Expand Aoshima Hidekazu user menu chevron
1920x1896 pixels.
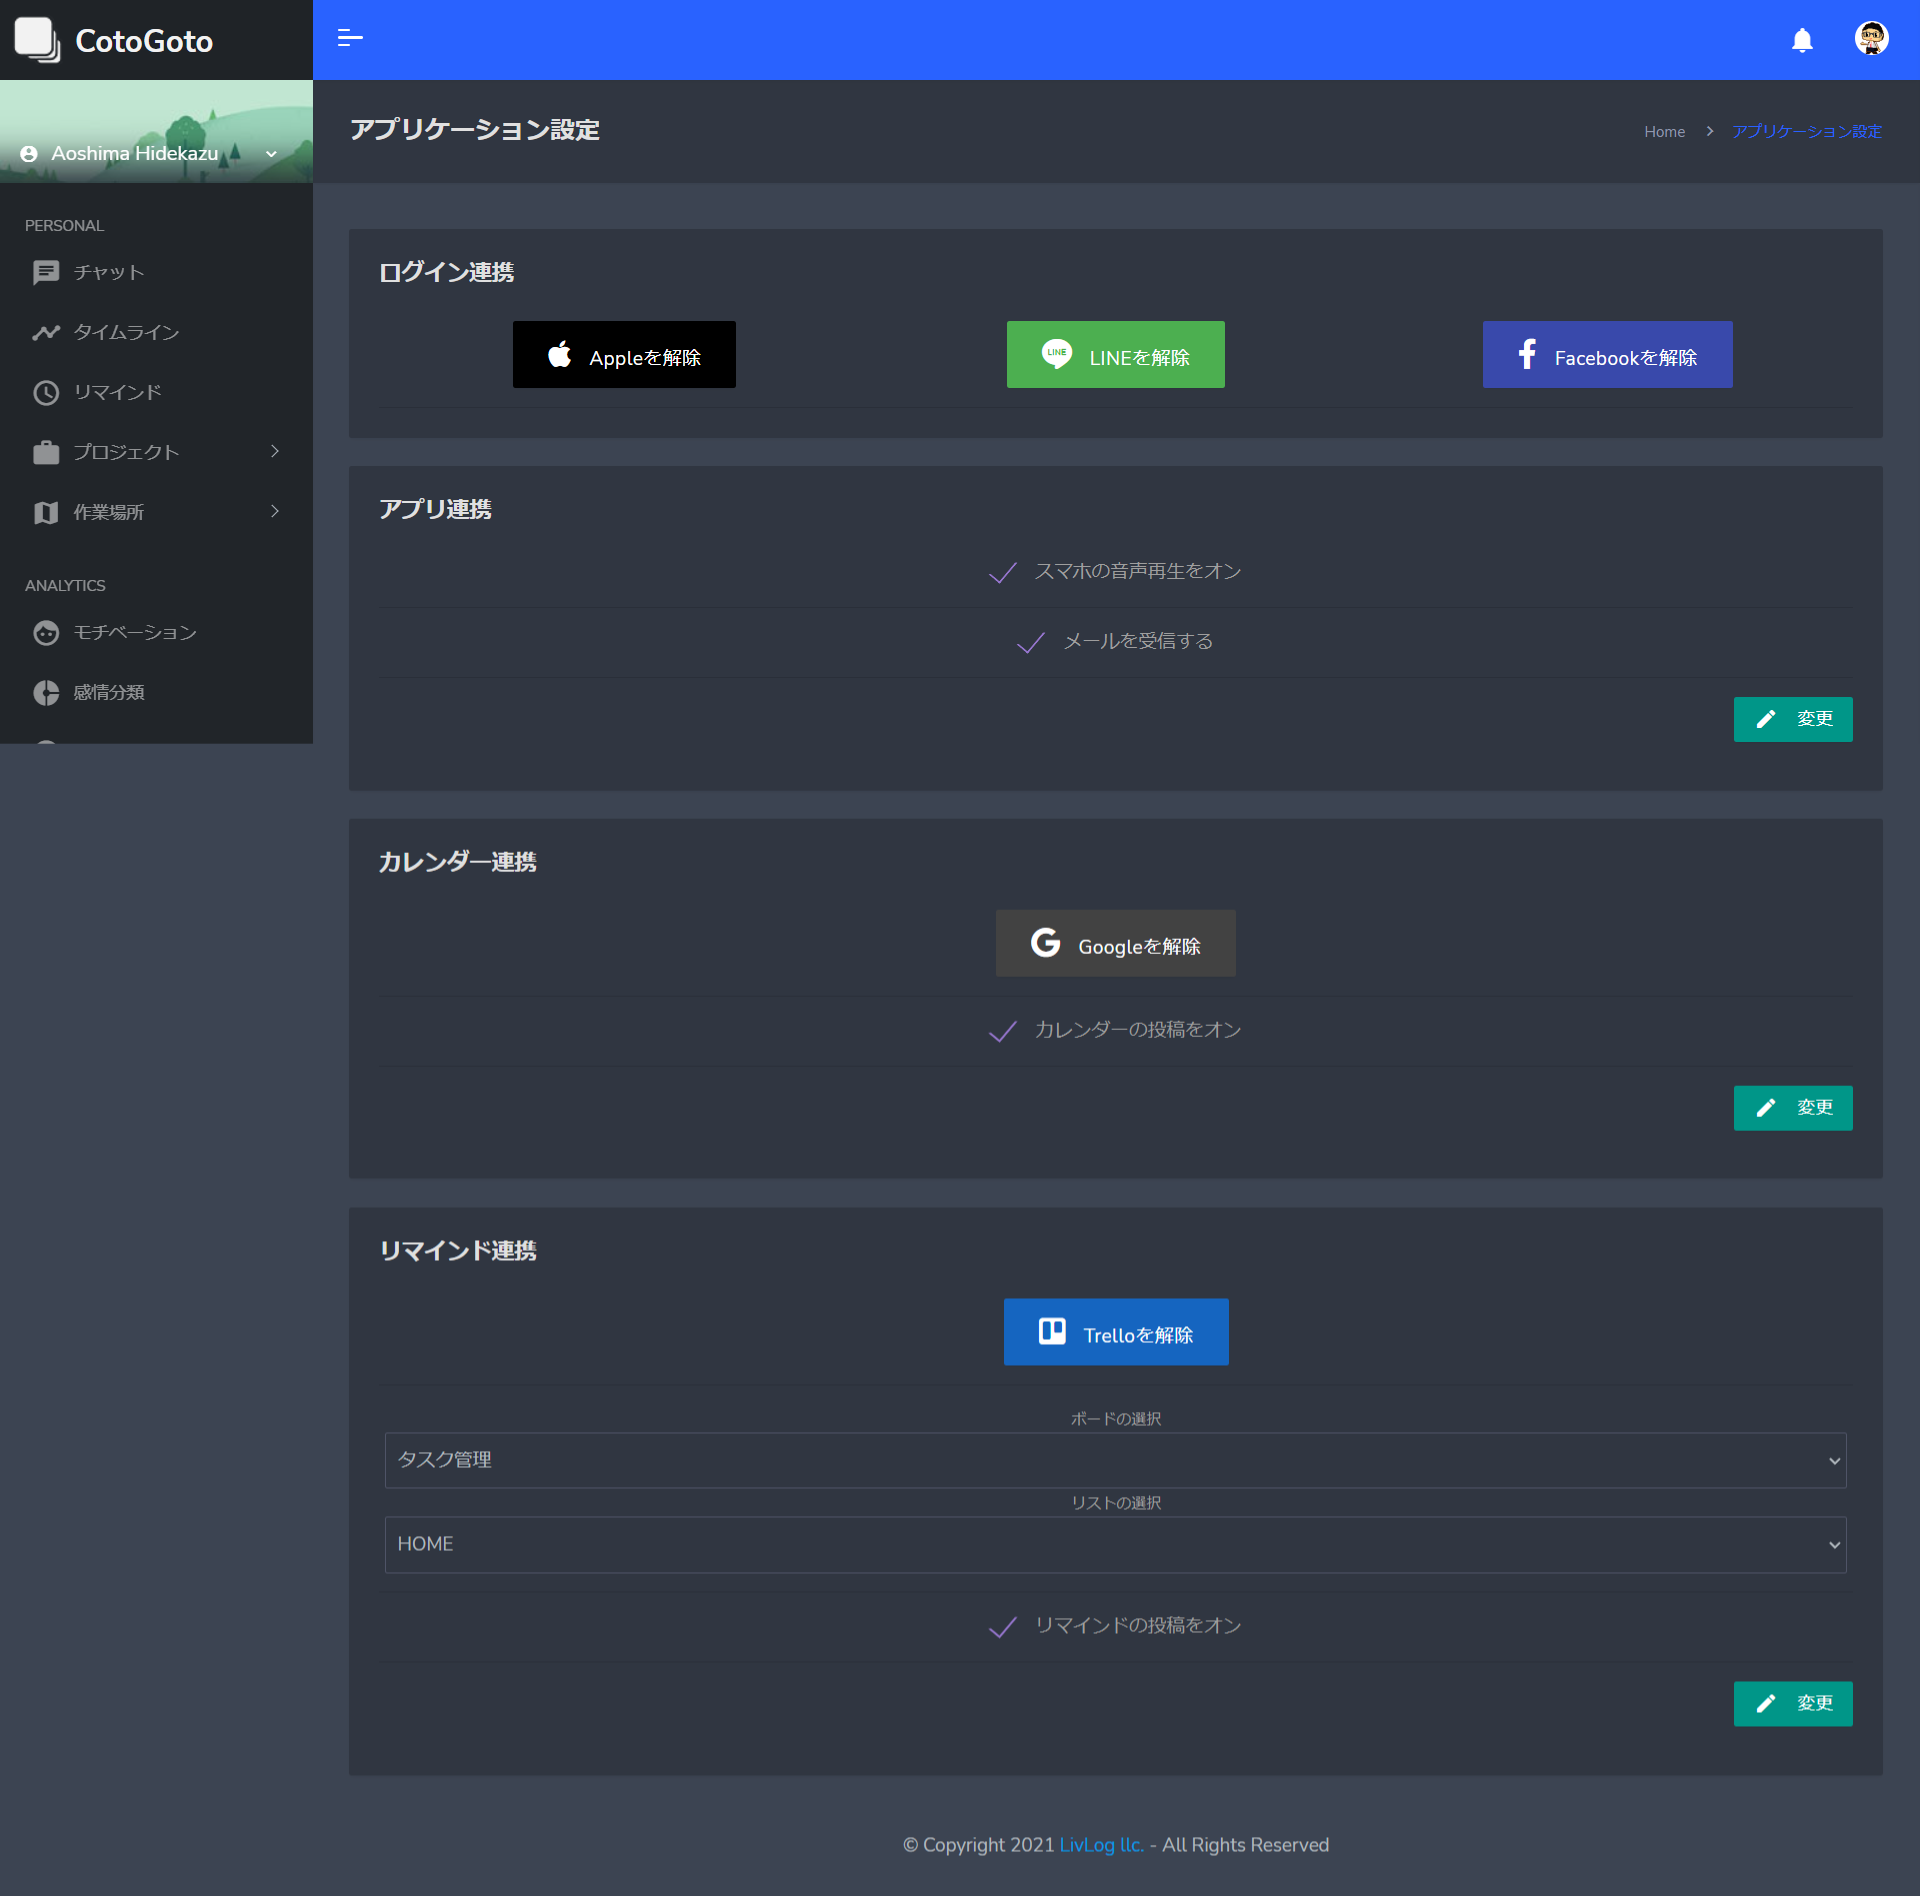(x=271, y=154)
